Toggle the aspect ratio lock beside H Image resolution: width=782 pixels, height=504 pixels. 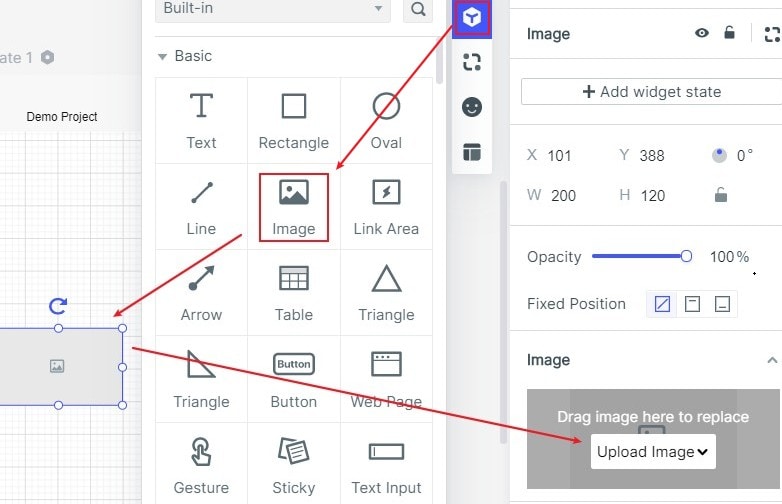point(721,194)
